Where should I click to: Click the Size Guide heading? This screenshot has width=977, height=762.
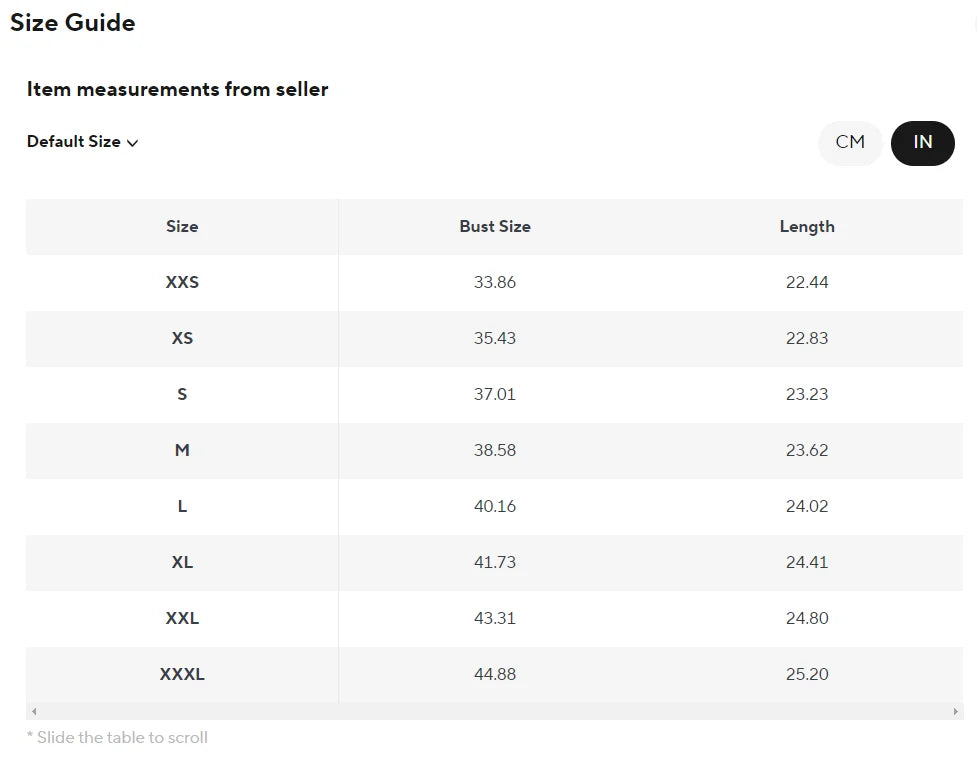pyautogui.click(x=73, y=23)
